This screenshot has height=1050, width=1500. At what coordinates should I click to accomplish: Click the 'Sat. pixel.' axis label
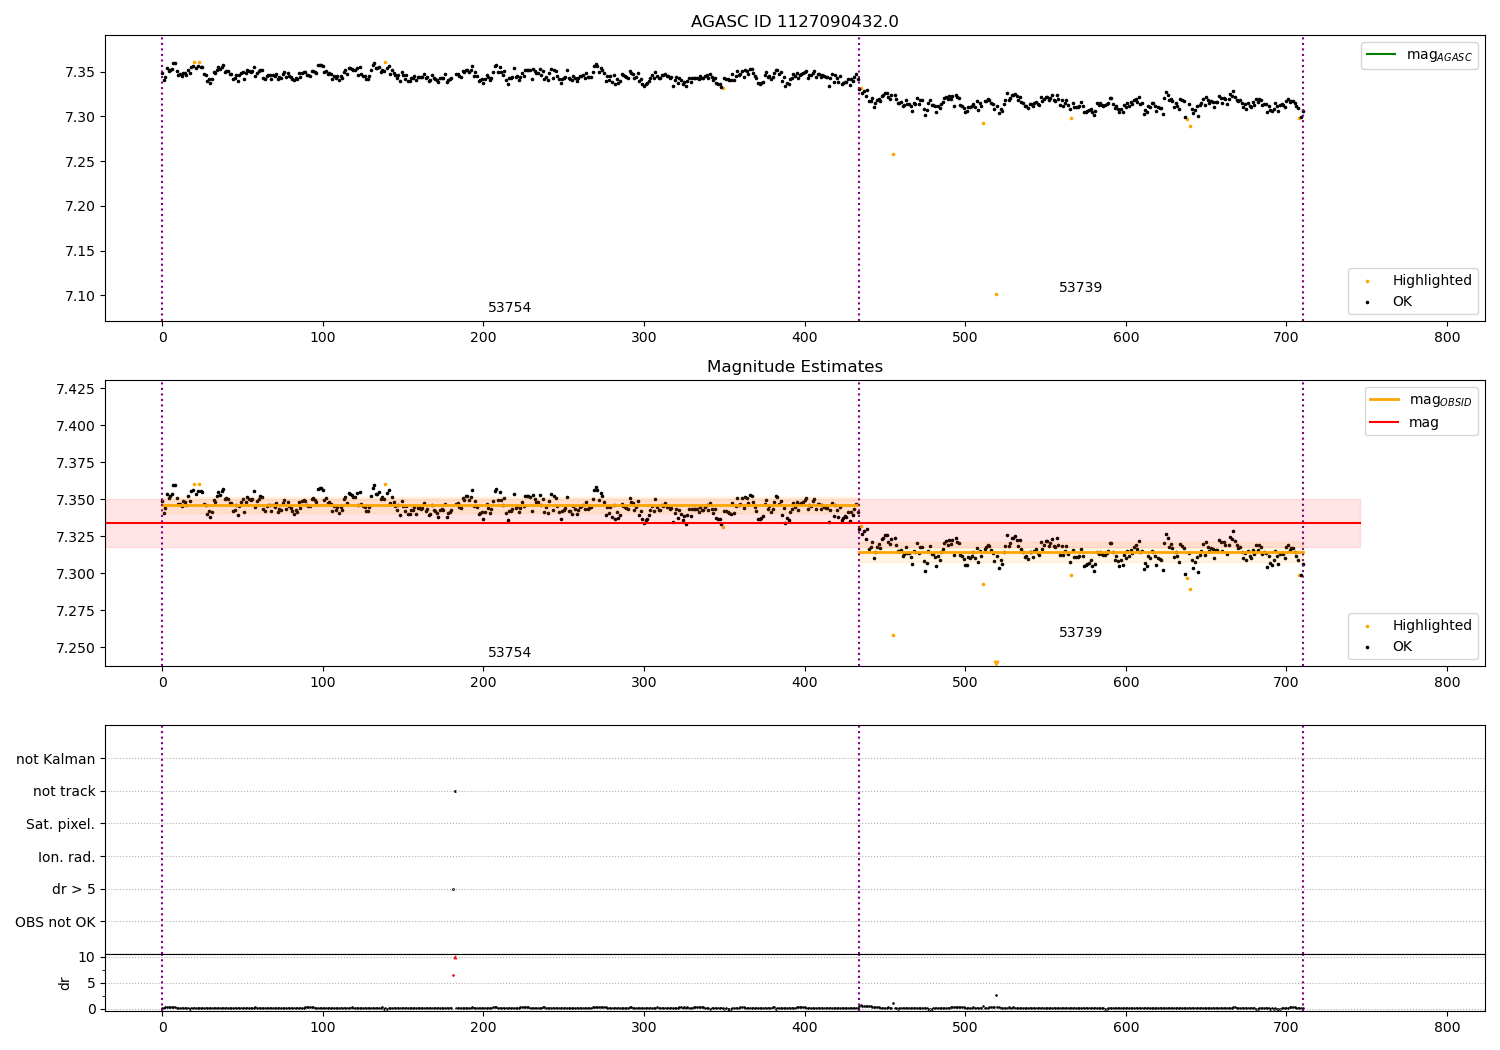tap(61, 824)
